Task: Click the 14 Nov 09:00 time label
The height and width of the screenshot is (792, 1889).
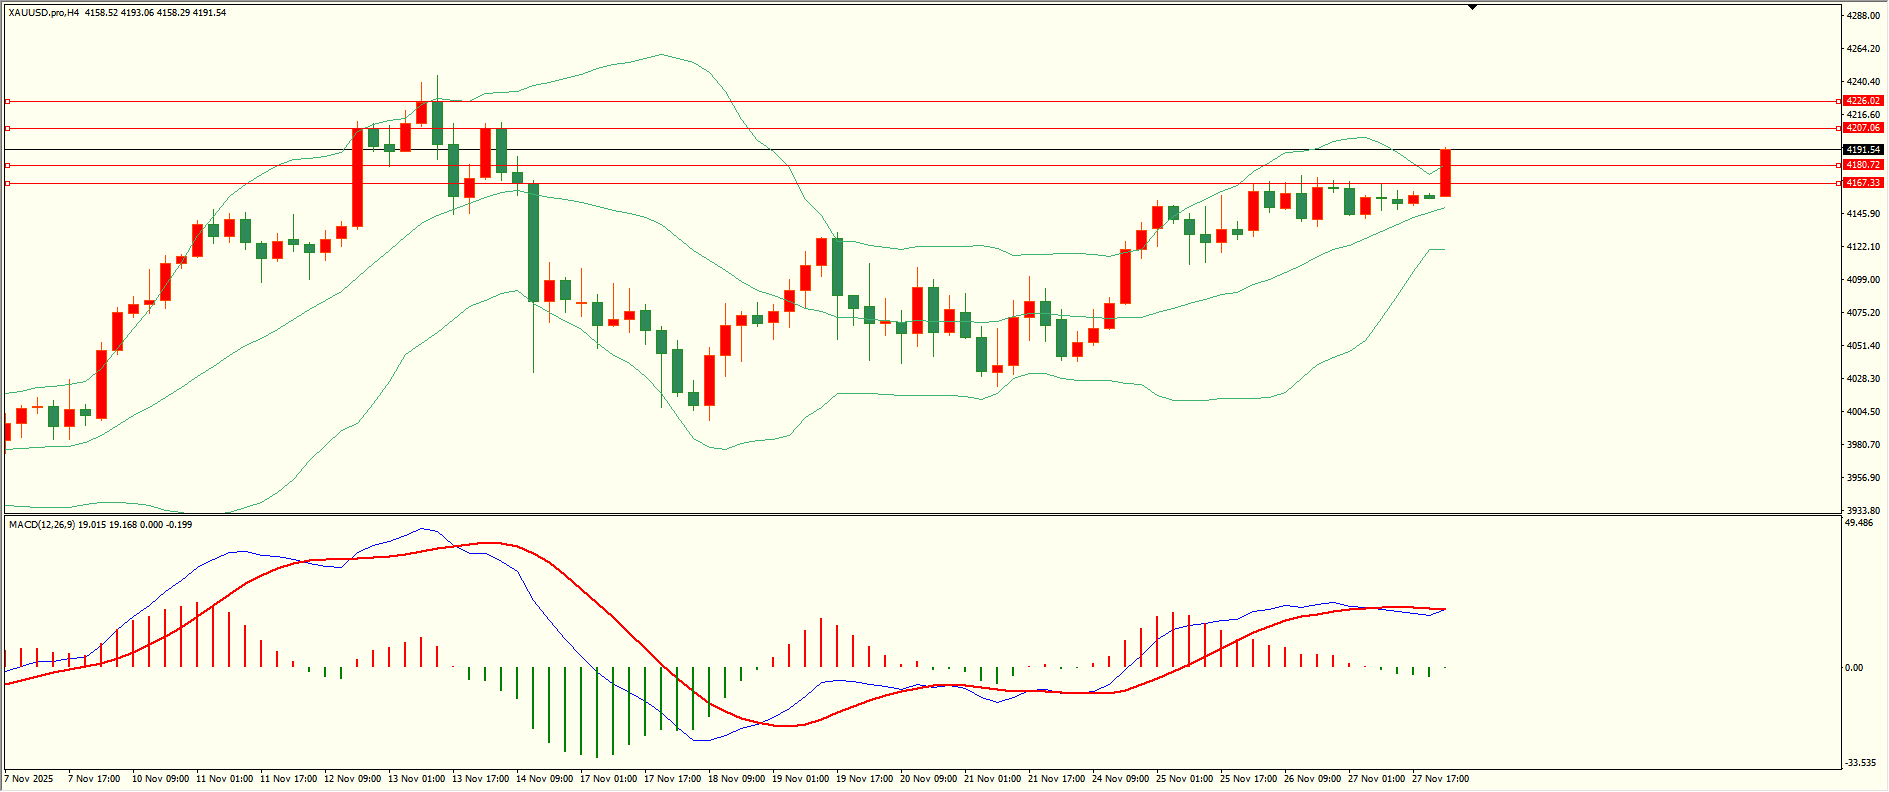Action: pyautogui.click(x=544, y=778)
